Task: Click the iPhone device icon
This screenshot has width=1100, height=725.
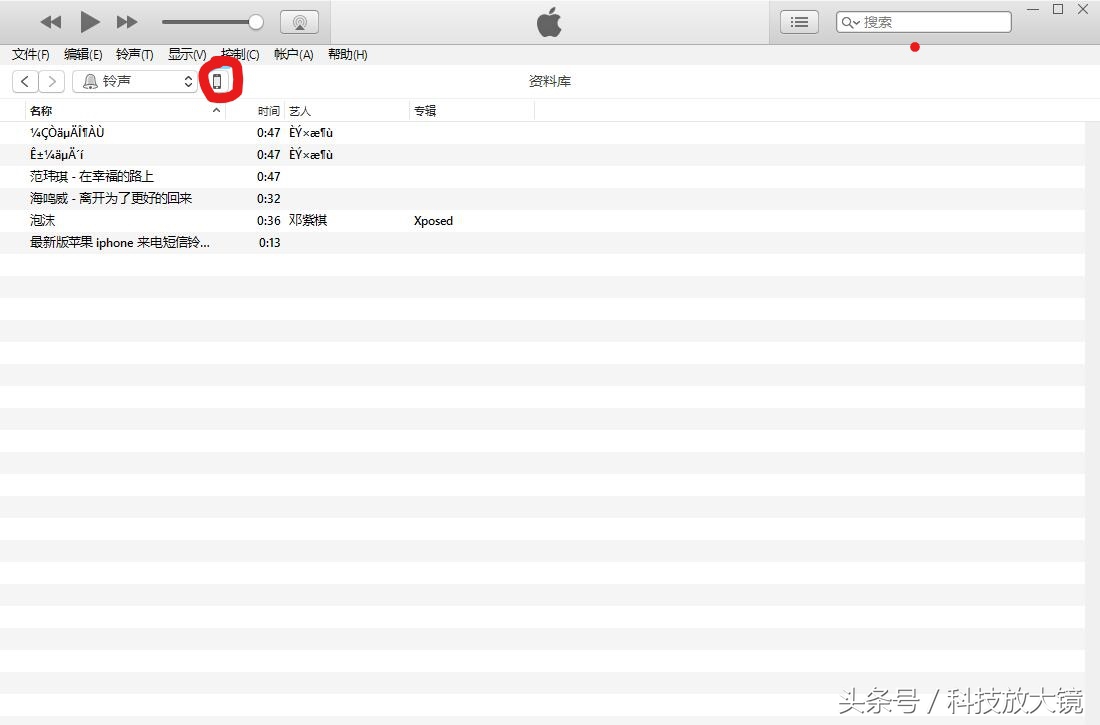Action: pos(217,82)
